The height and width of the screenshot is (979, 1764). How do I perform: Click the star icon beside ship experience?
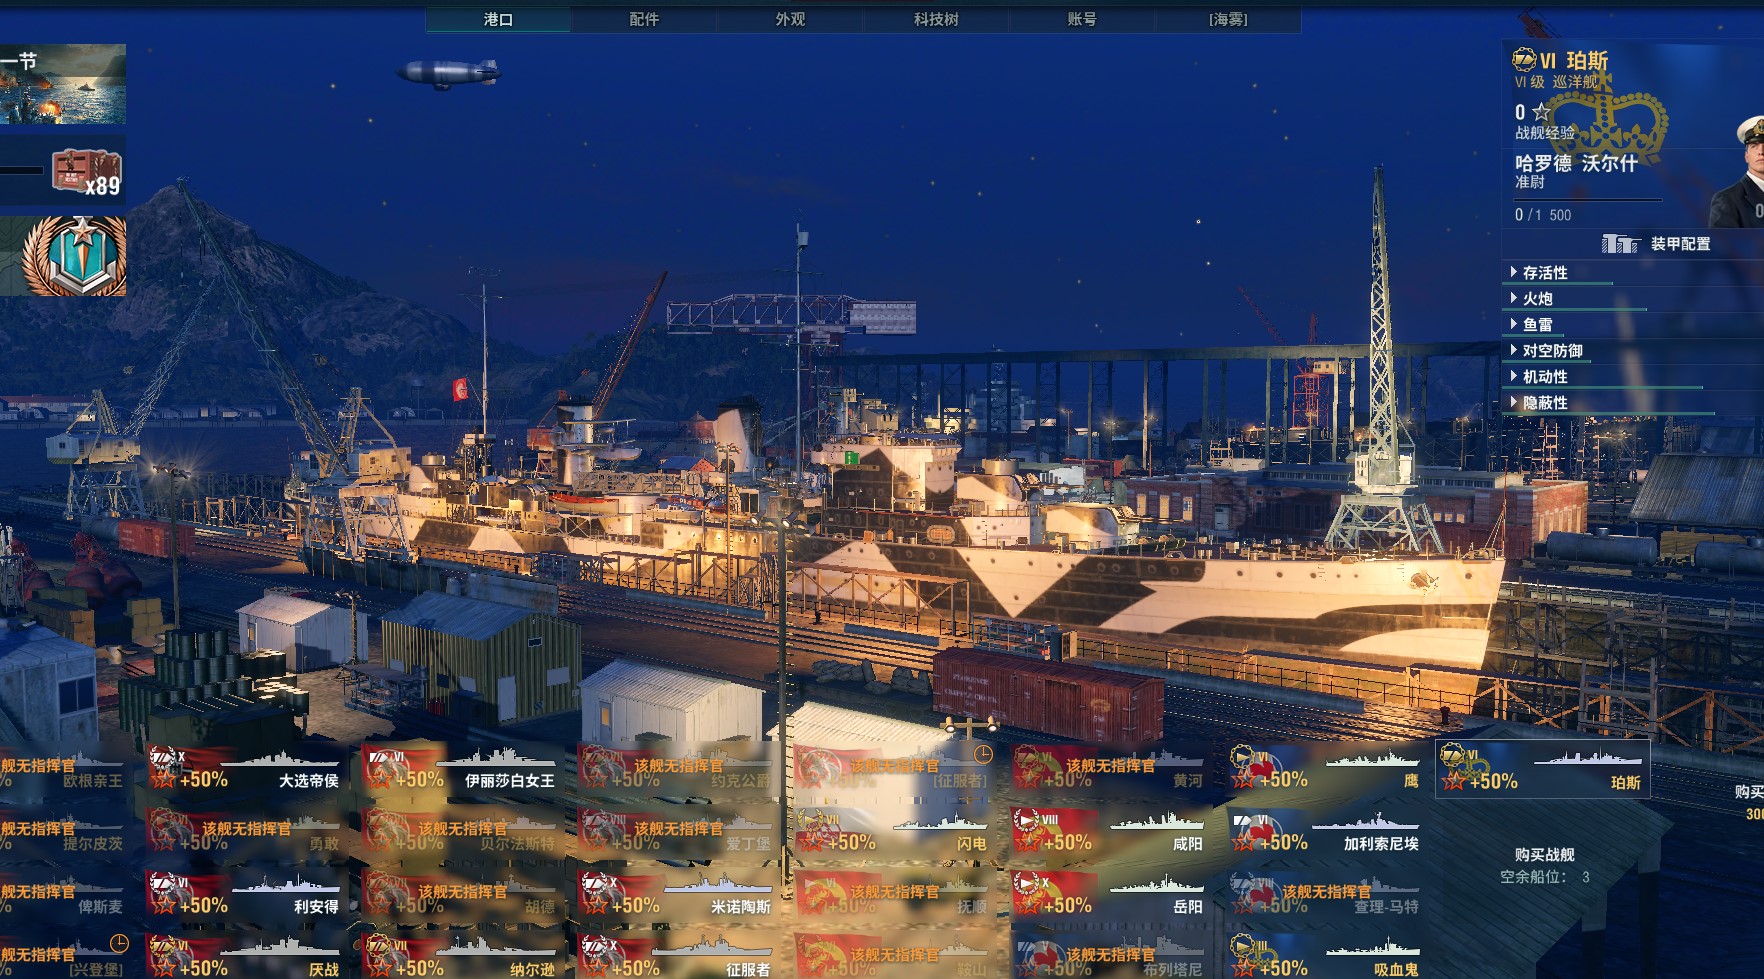[x=1541, y=112]
